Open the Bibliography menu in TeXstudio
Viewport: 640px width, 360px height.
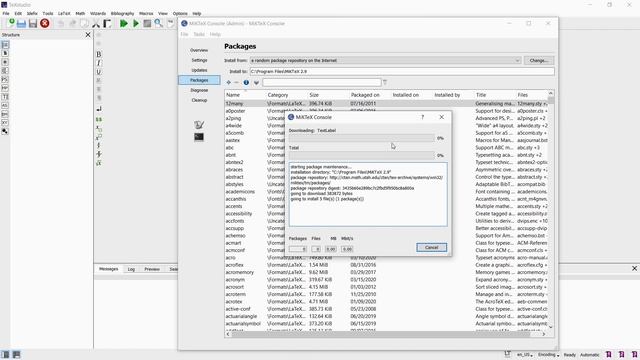pyautogui.click(x=122, y=13)
